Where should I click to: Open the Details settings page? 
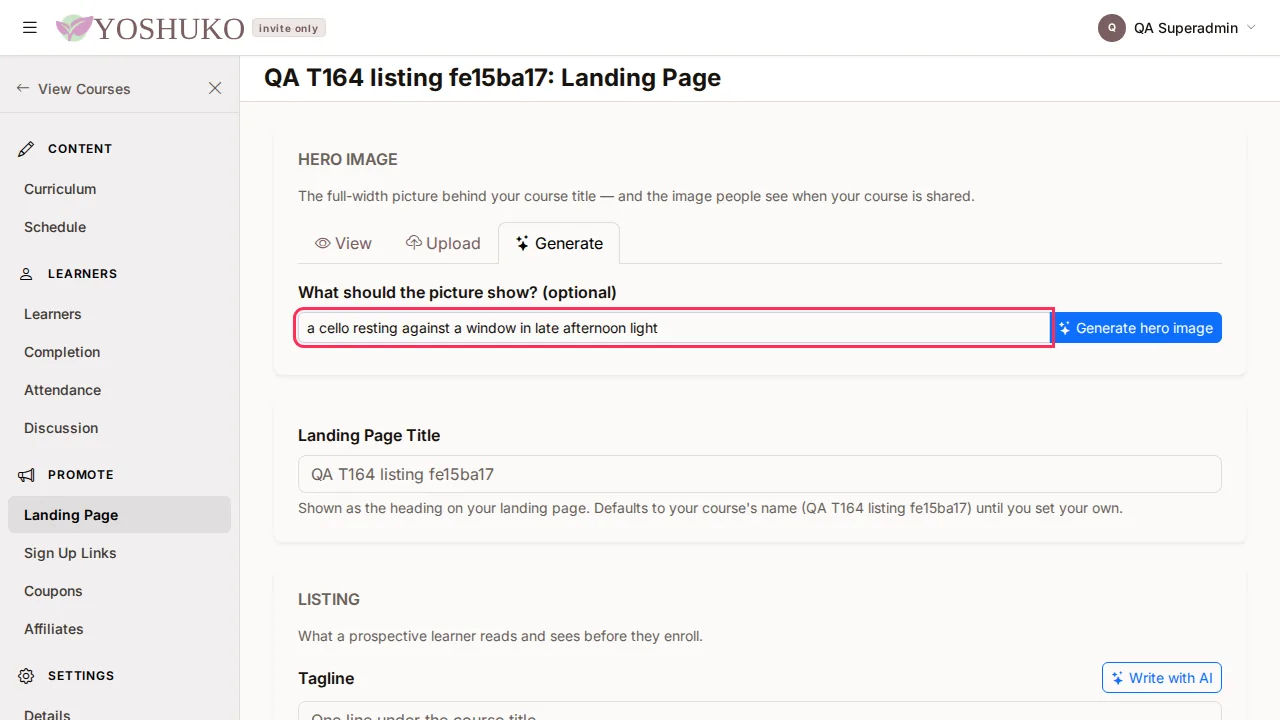click(x=47, y=714)
